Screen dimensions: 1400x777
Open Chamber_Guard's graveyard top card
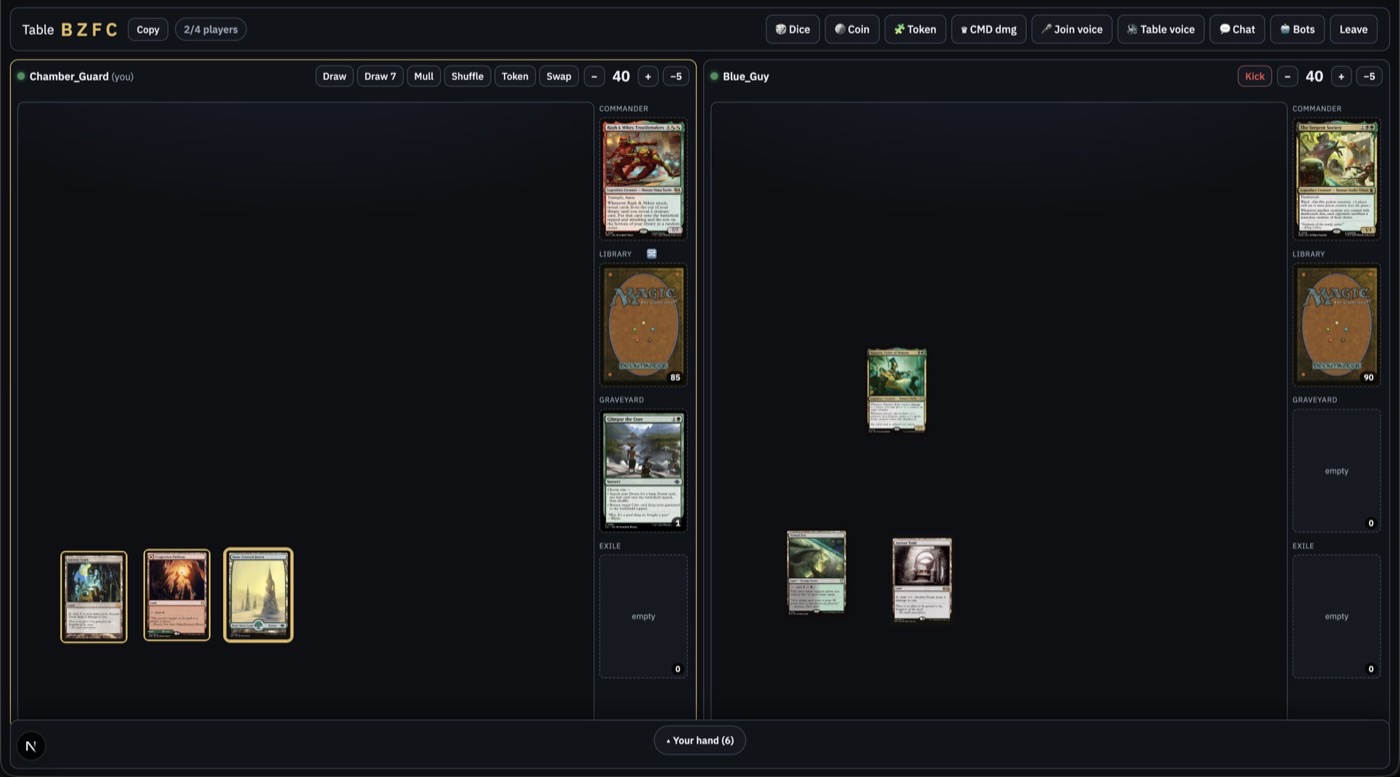[x=643, y=471]
